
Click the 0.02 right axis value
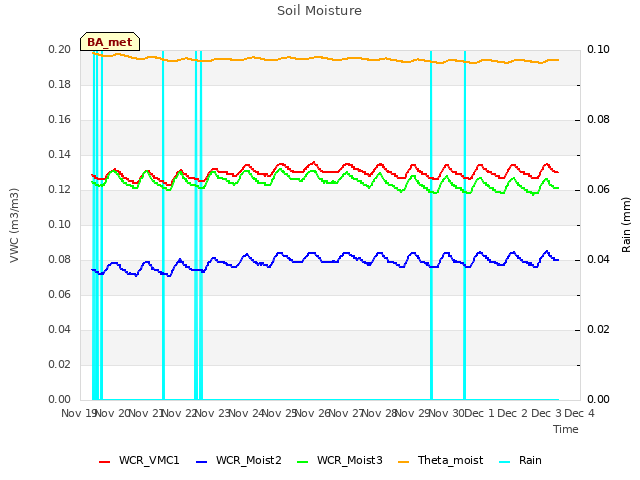(x=598, y=330)
